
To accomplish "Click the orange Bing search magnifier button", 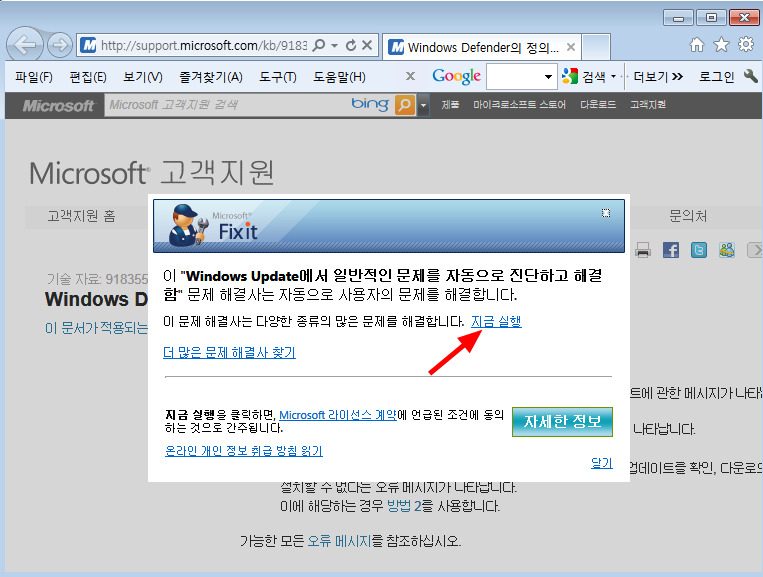I will pyautogui.click(x=404, y=105).
